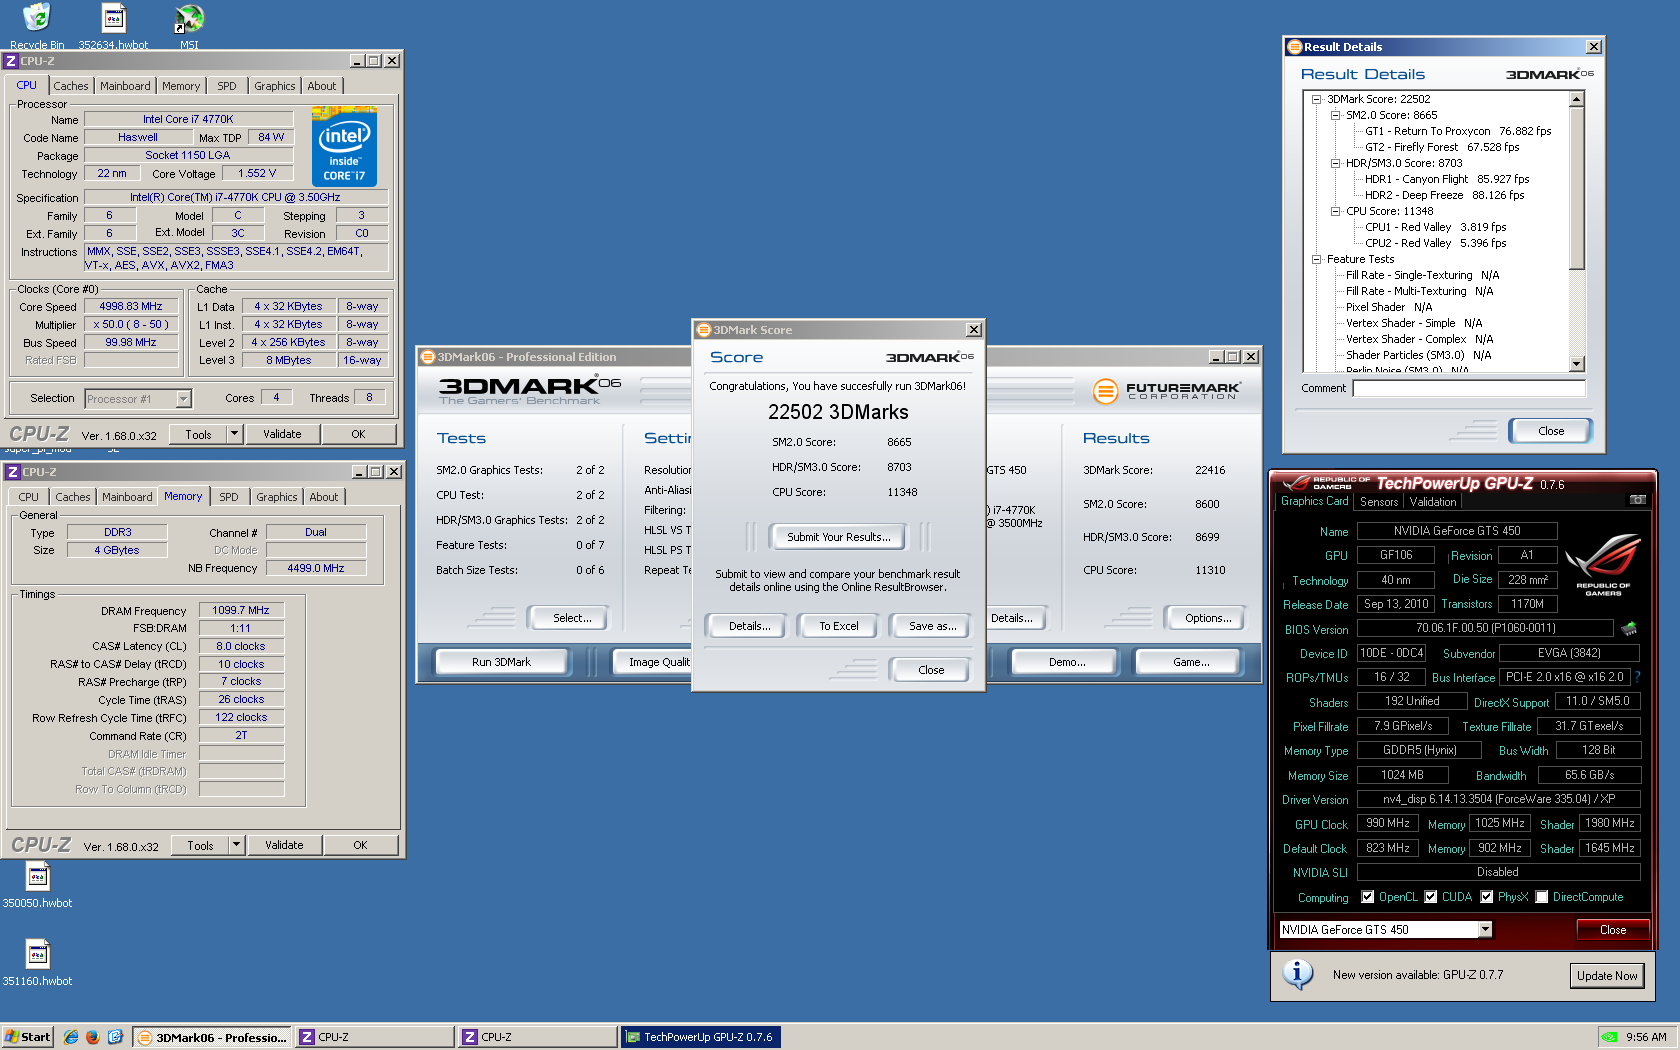Click the Futuremark Corporation logo

(x=1166, y=391)
